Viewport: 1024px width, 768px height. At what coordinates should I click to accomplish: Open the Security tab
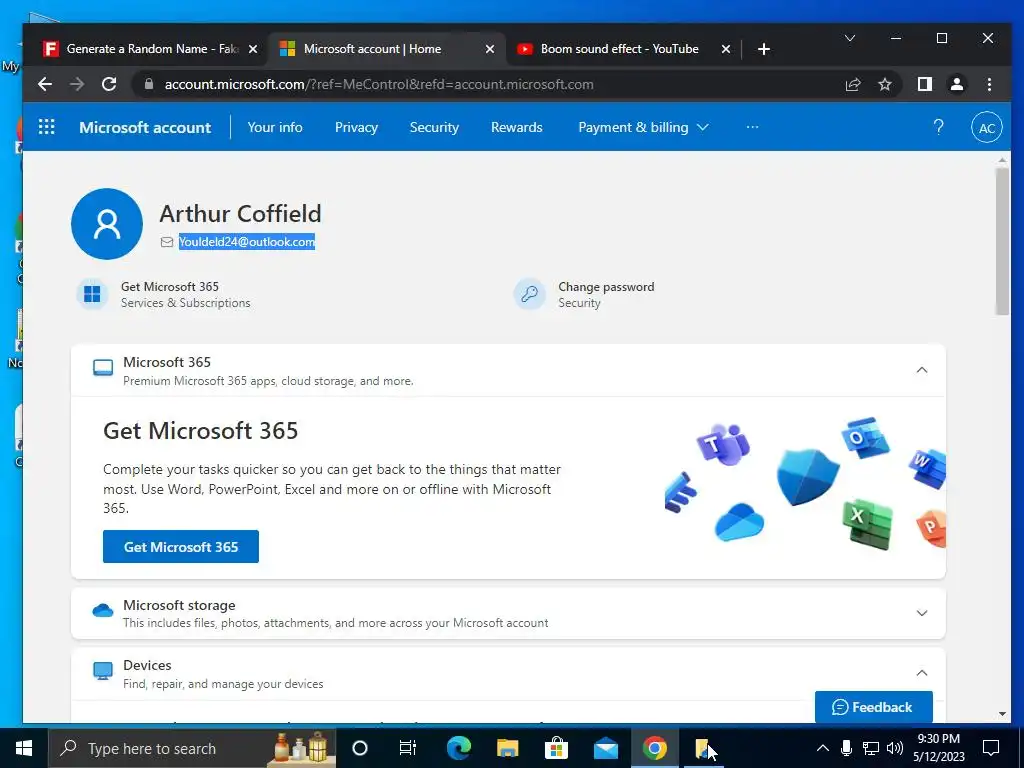pos(434,127)
